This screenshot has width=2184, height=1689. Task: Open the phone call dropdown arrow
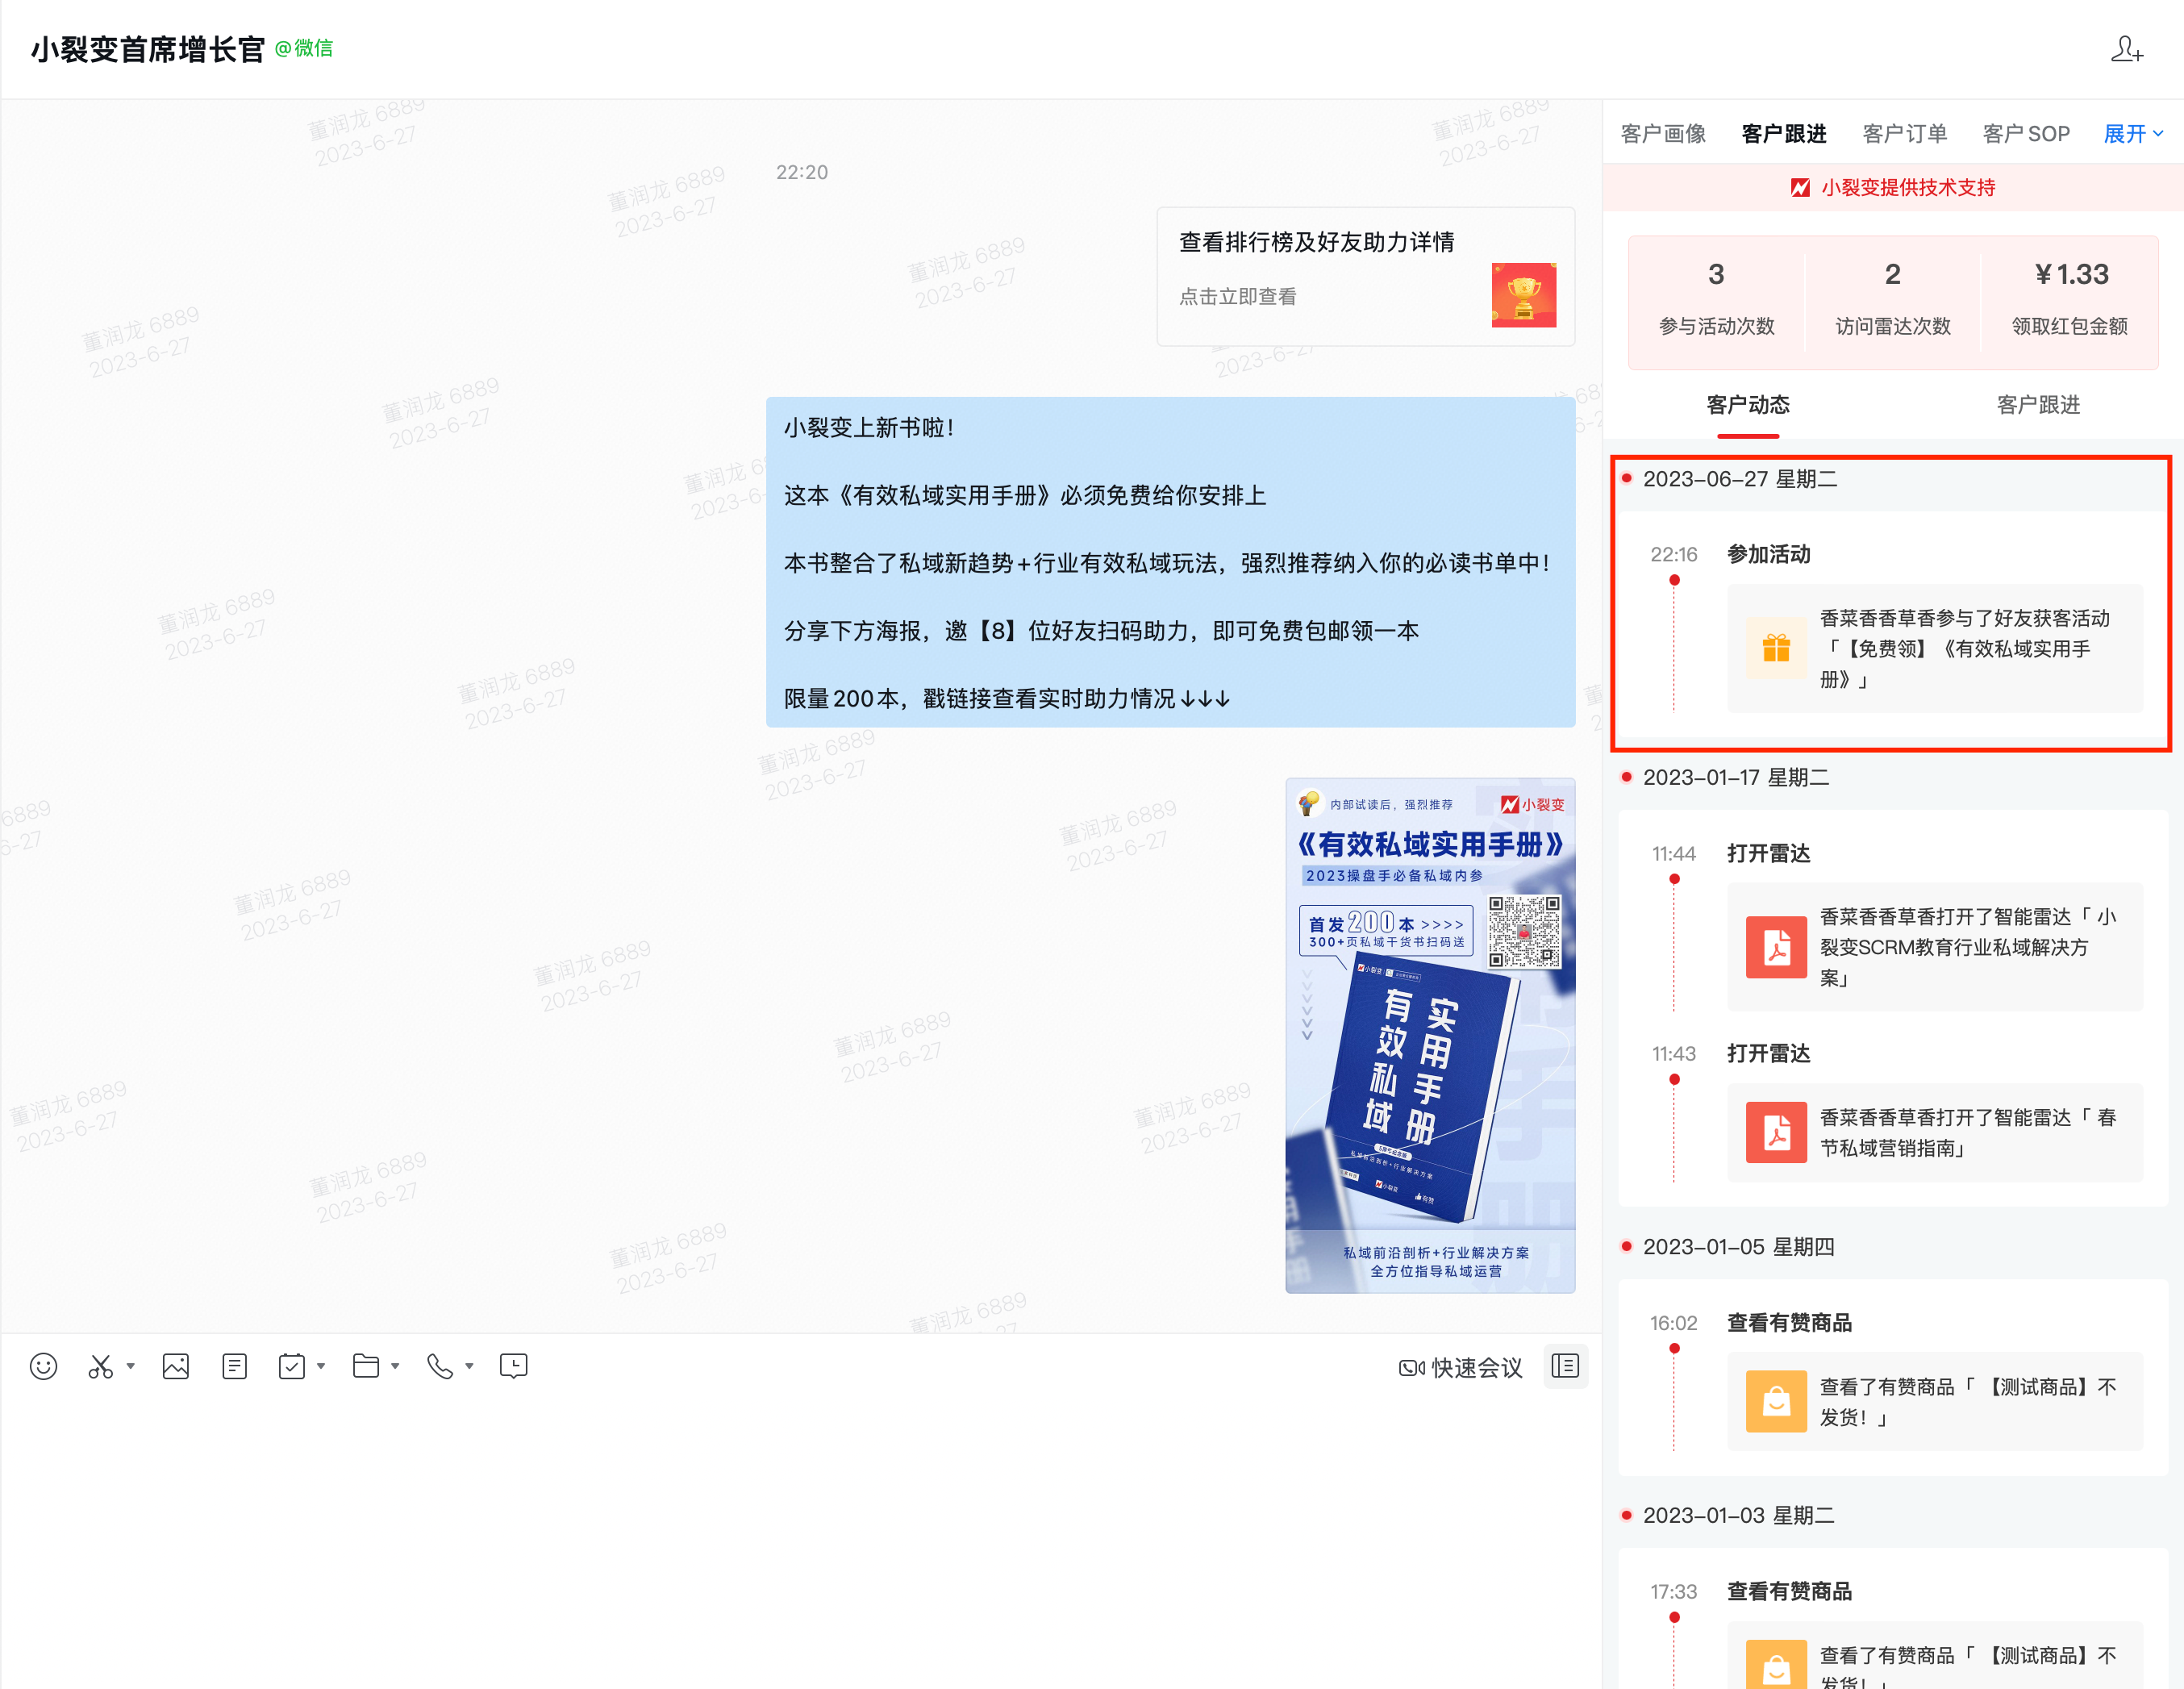(469, 1366)
